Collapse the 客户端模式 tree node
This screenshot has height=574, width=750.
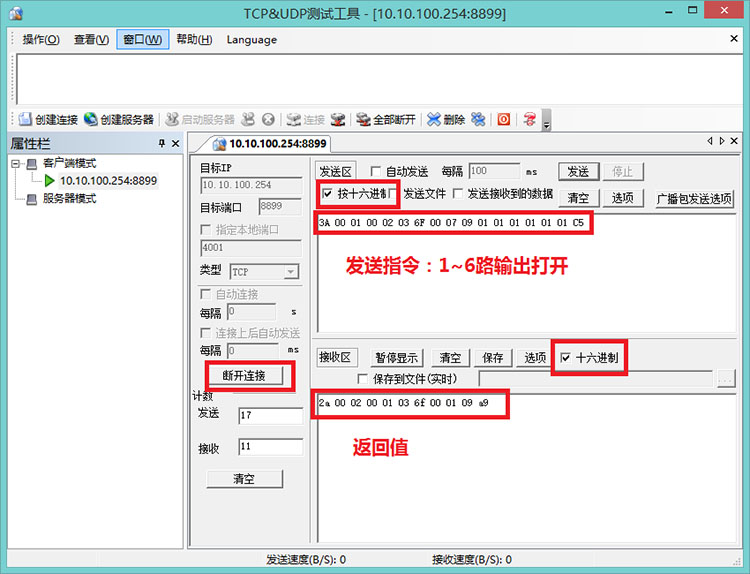(15, 164)
